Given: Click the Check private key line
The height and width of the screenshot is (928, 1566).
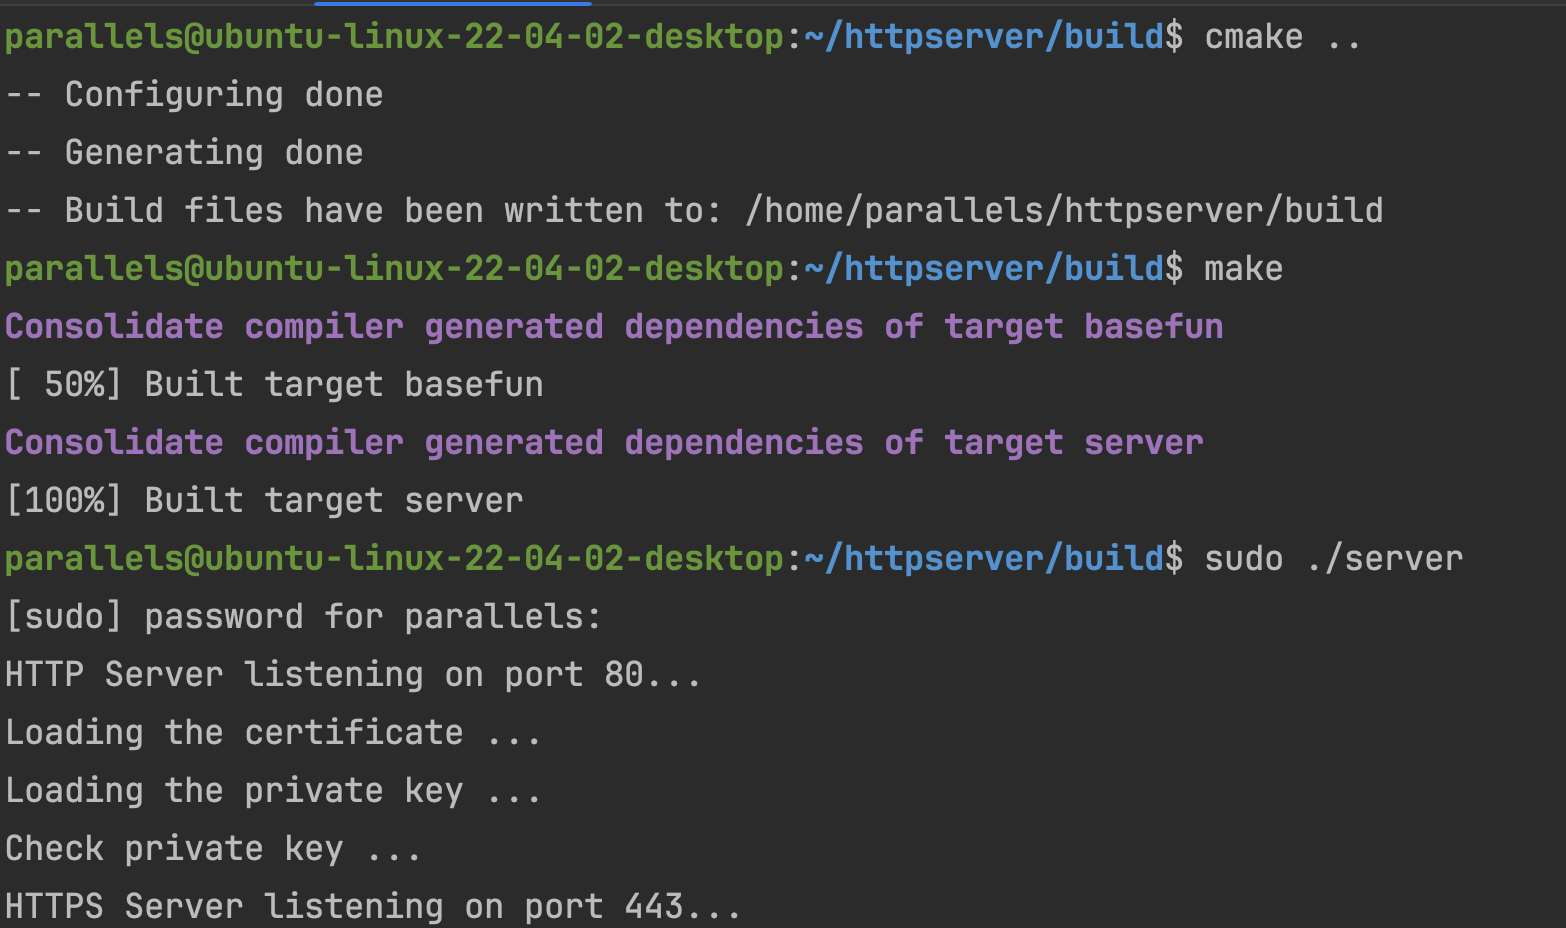Looking at the screenshot, I should 212,847.
